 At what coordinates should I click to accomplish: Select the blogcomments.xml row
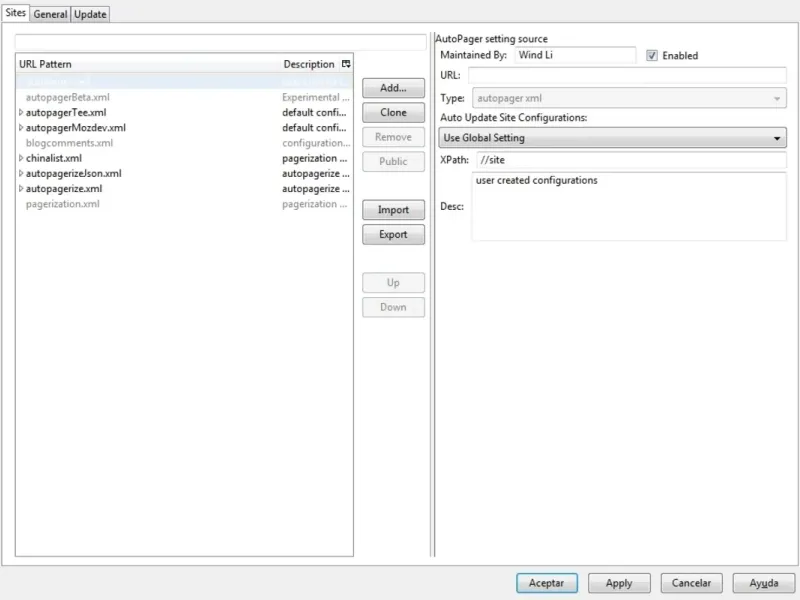pos(184,143)
